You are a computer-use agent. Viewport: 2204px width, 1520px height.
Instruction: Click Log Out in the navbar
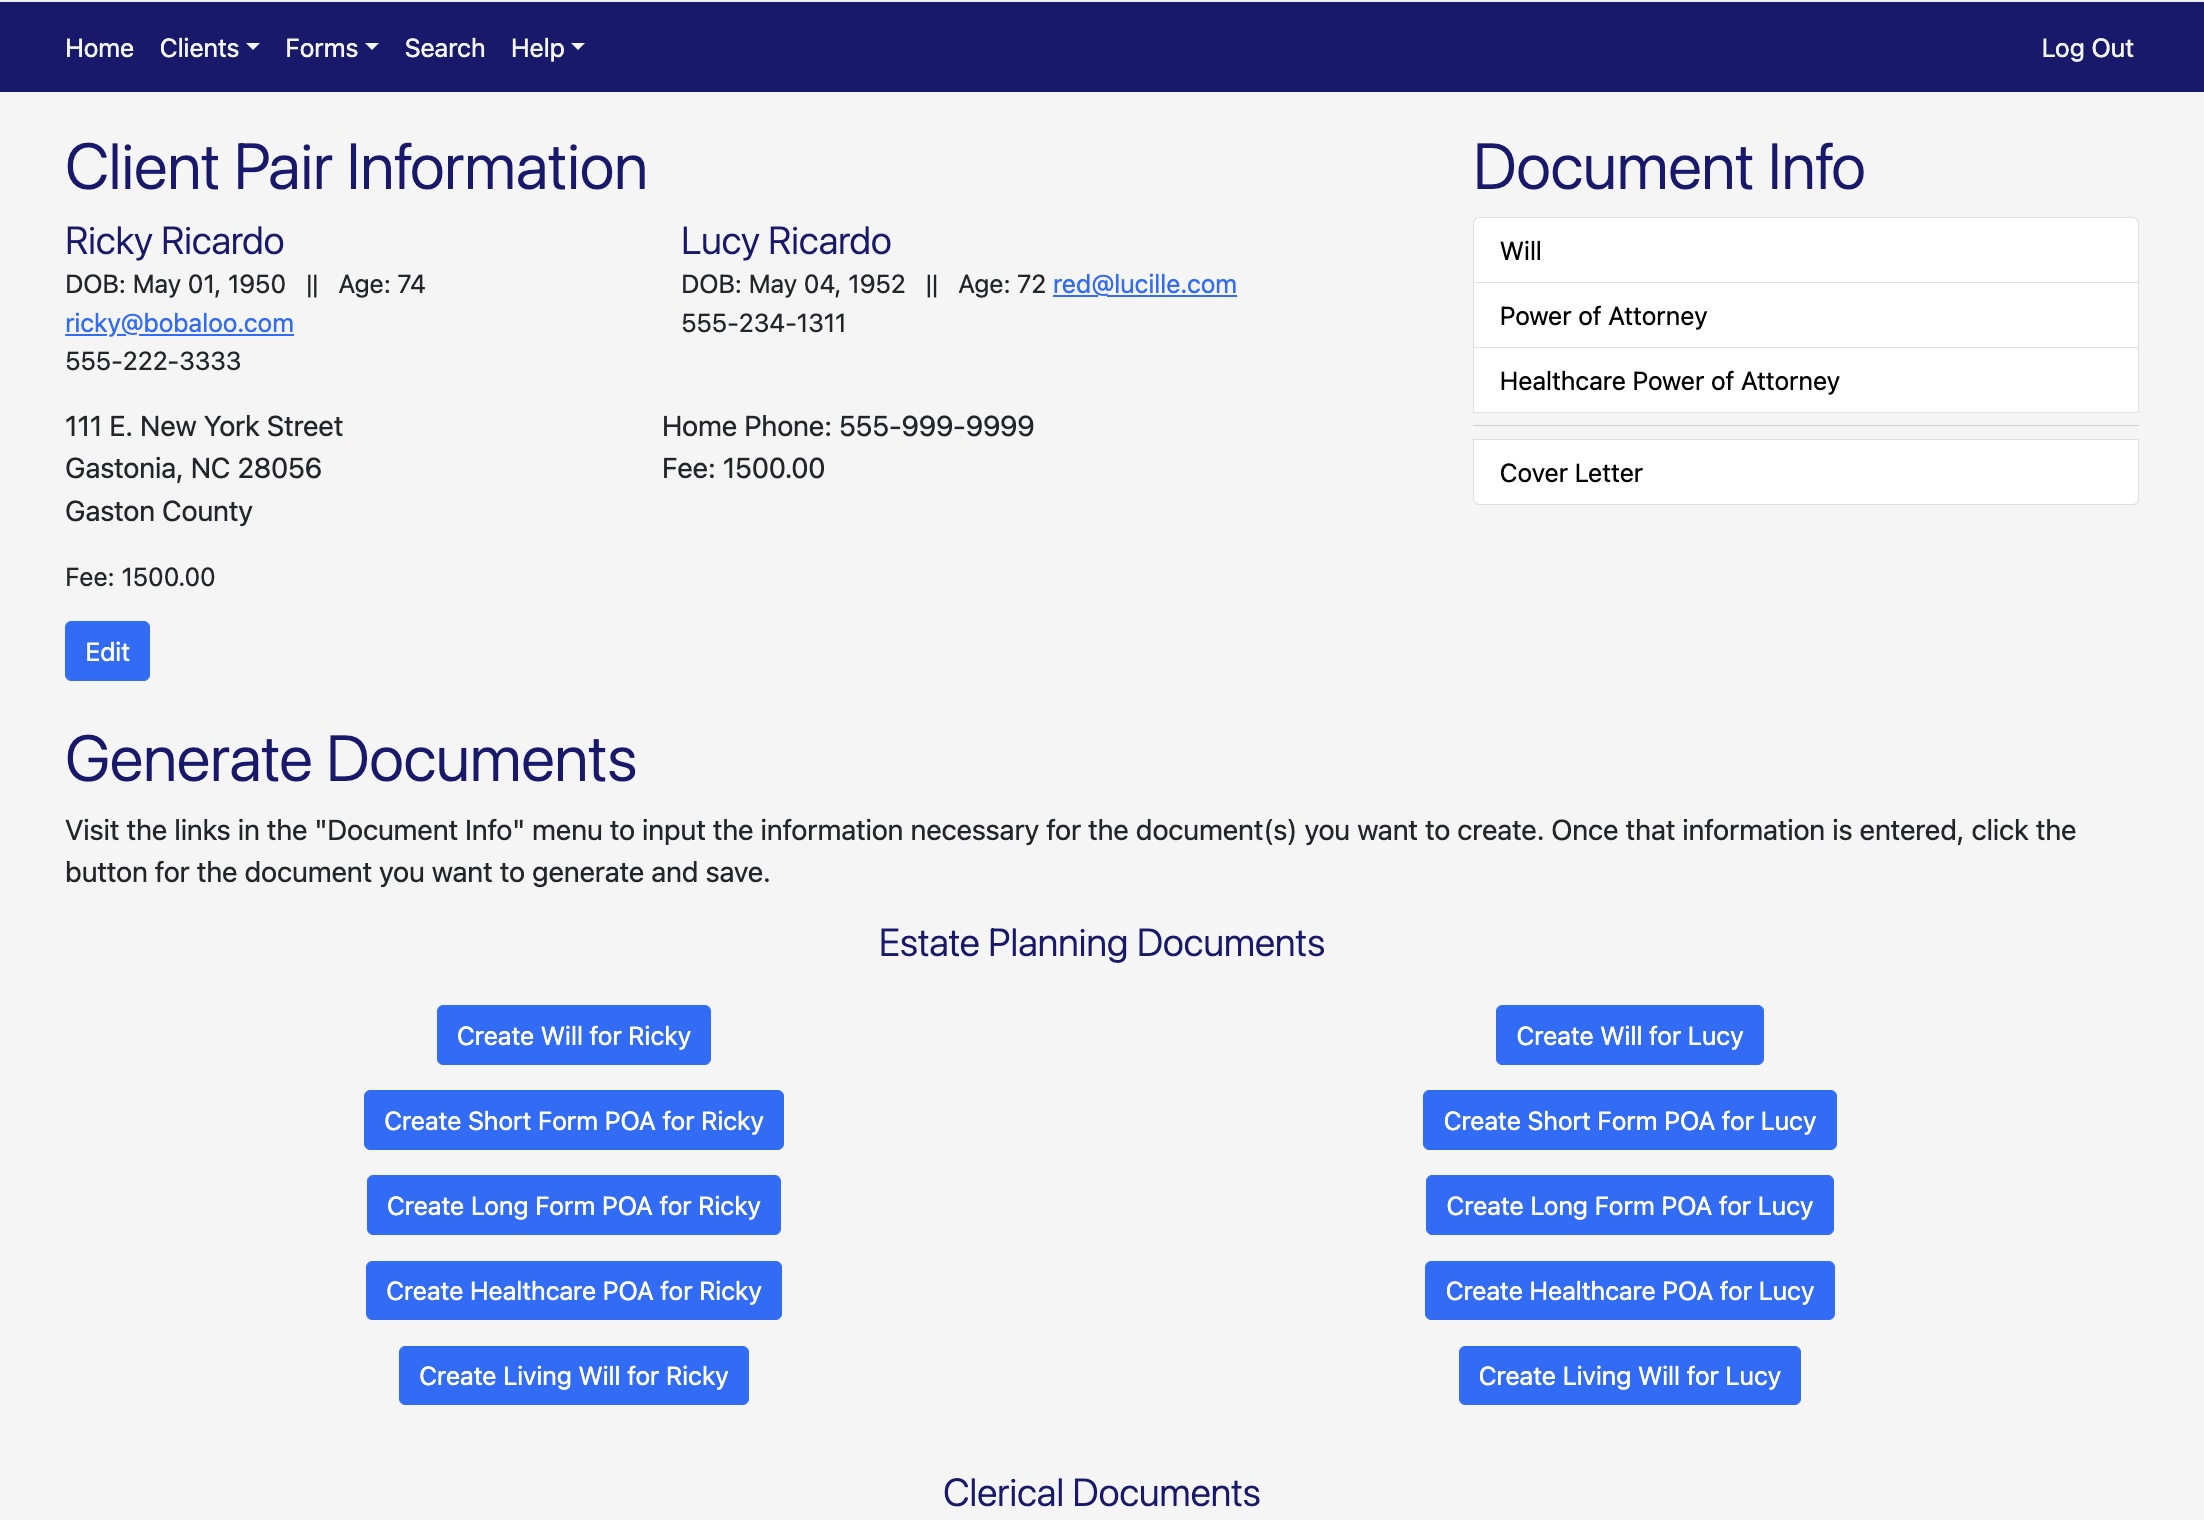2086,48
